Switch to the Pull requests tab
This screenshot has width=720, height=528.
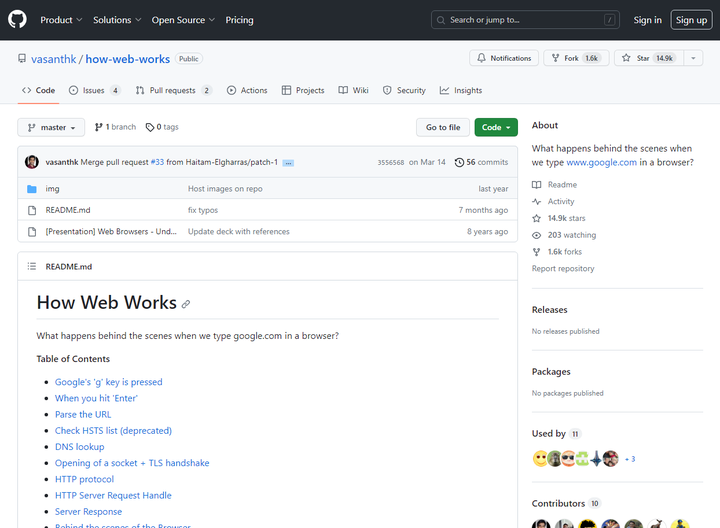tap(174, 90)
